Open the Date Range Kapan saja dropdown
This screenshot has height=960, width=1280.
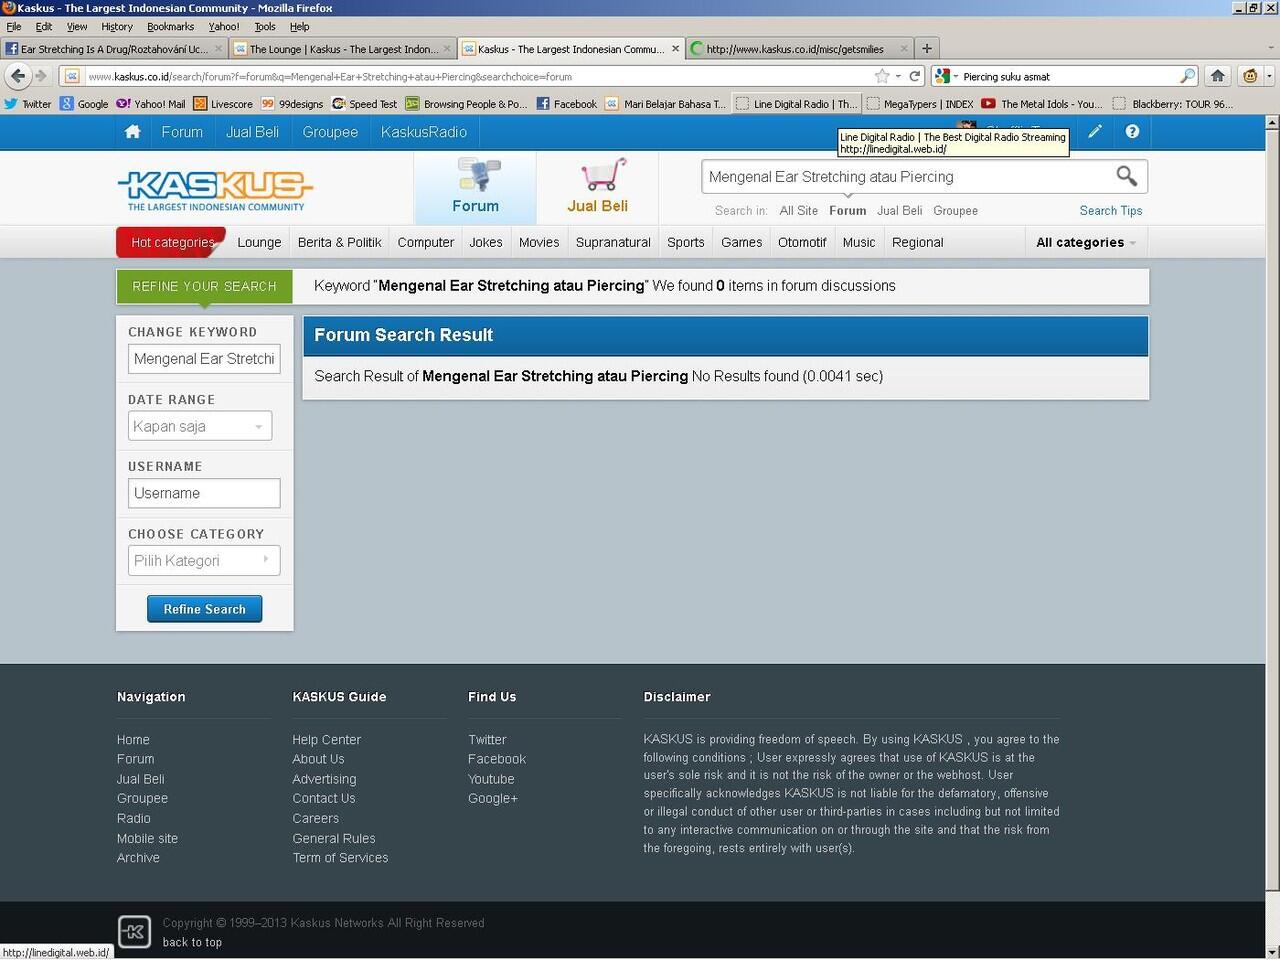click(x=200, y=426)
